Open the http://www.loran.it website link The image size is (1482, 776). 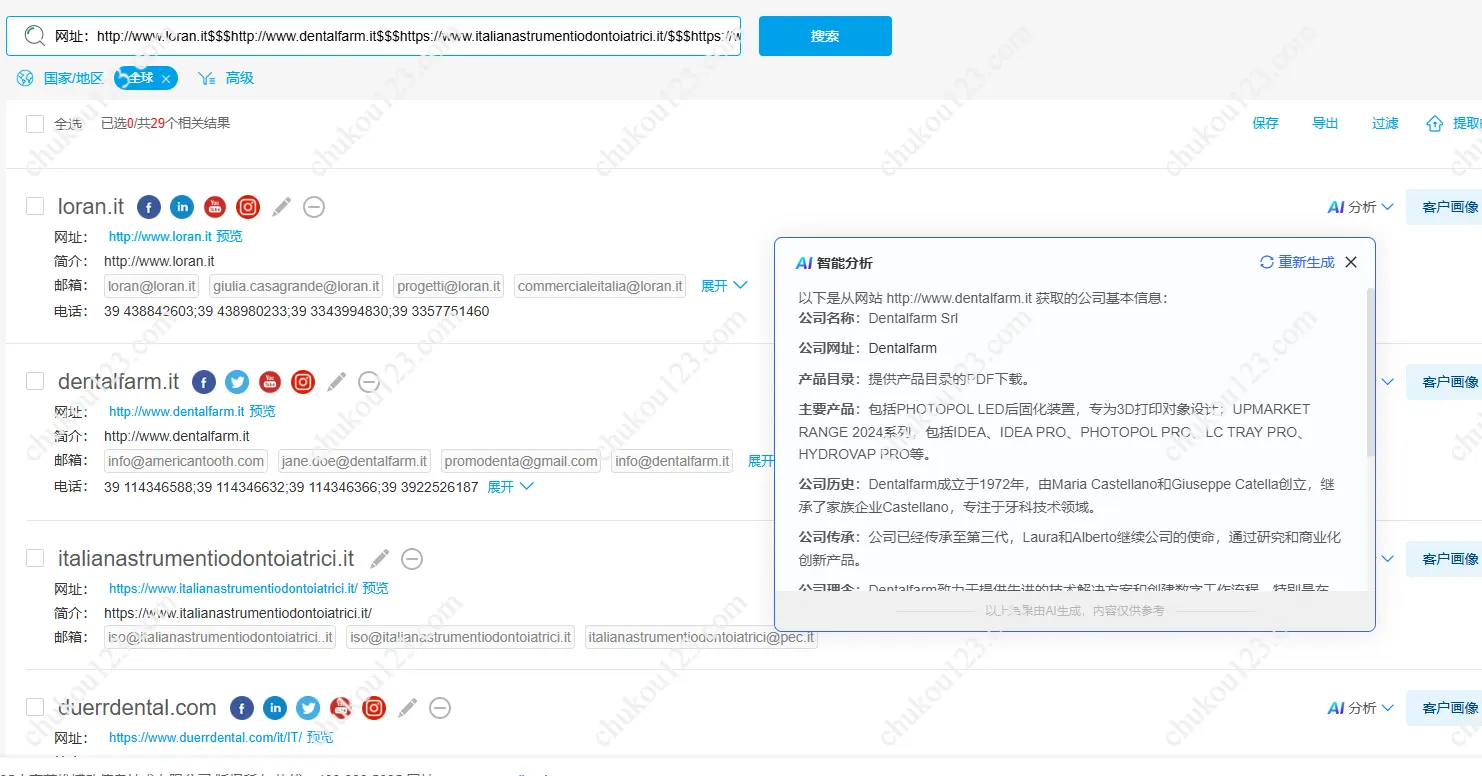point(160,237)
